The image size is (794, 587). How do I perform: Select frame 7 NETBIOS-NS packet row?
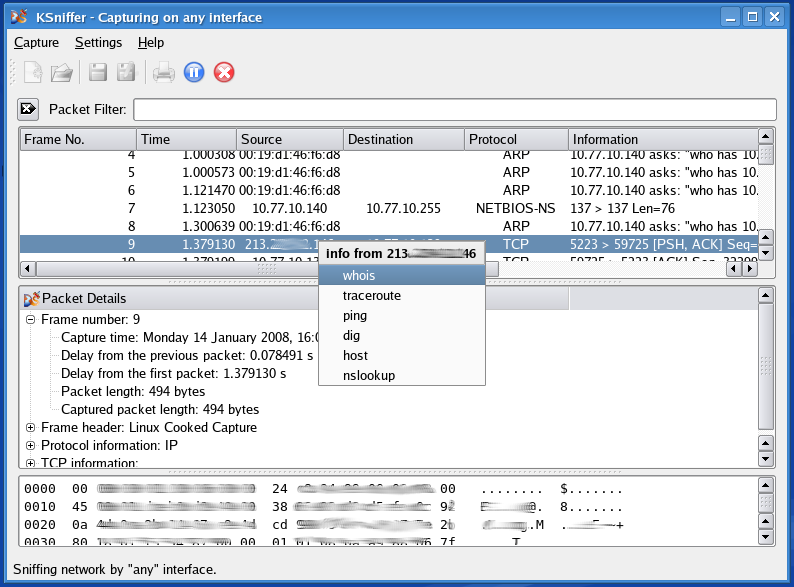[x=389, y=208]
